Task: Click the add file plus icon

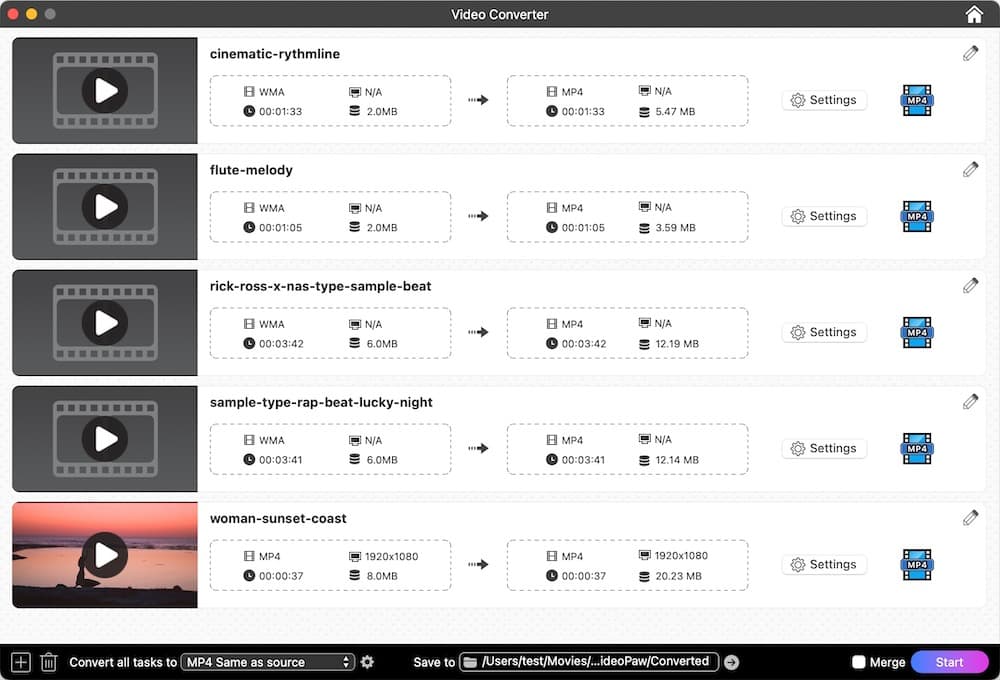Action: pyautogui.click(x=20, y=662)
